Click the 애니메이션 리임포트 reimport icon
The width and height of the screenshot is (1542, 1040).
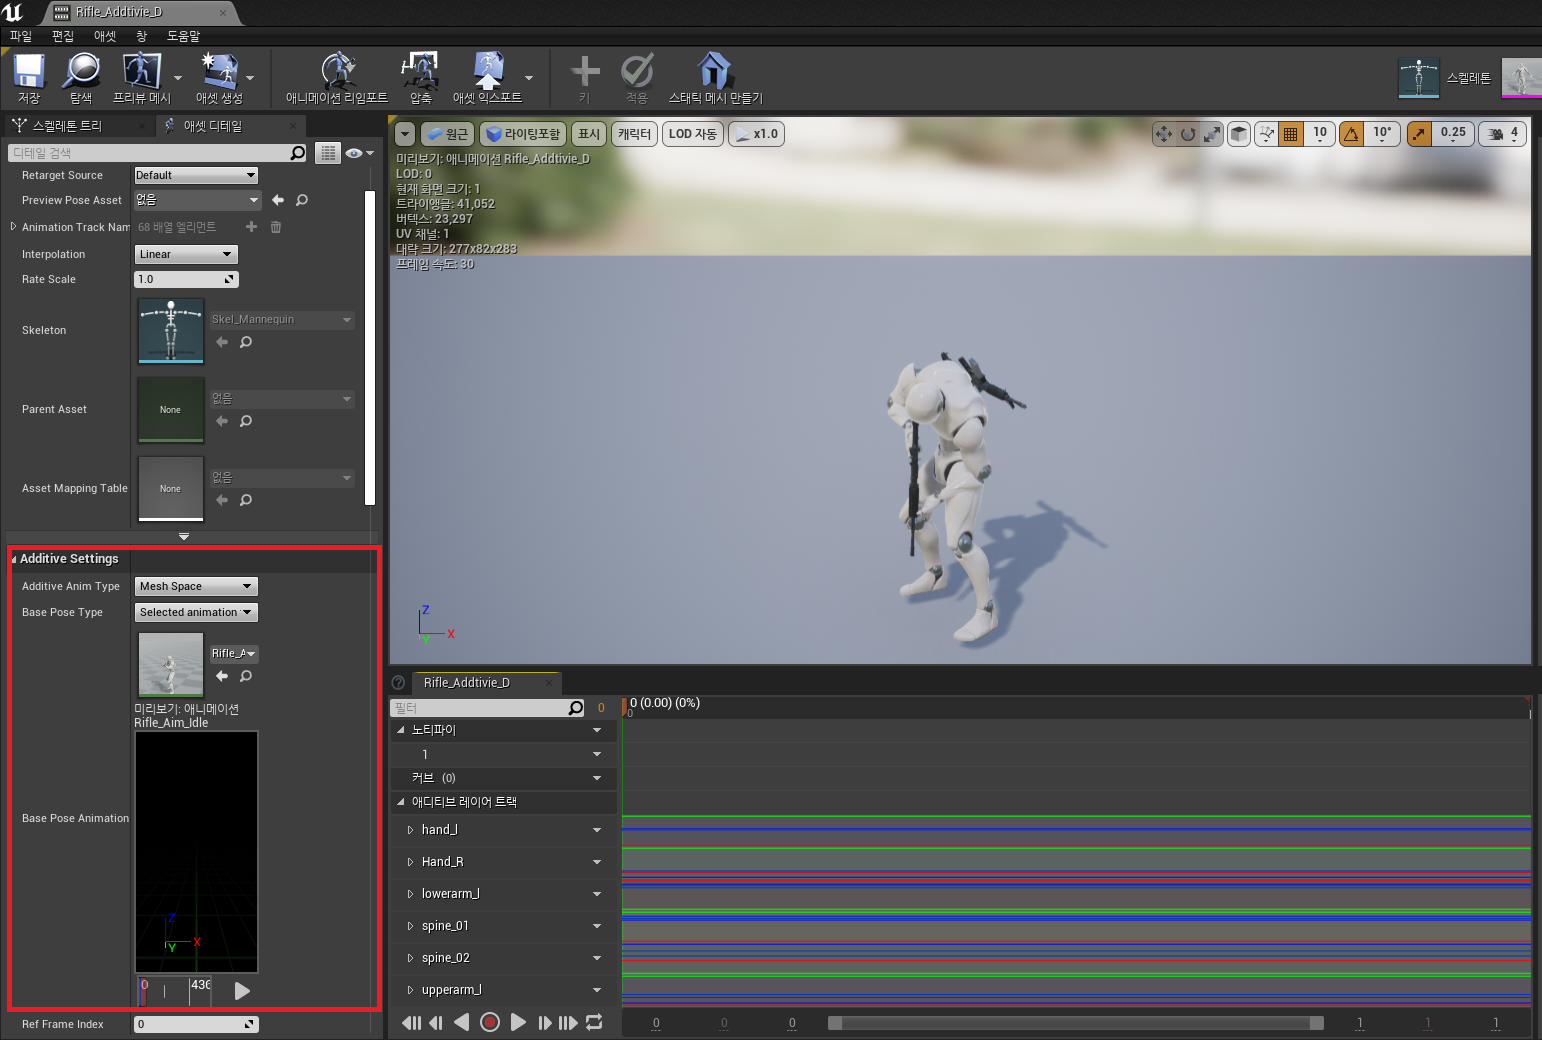[337, 77]
